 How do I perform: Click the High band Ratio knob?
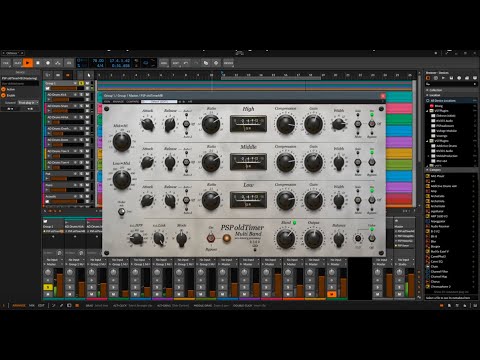coord(211,124)
